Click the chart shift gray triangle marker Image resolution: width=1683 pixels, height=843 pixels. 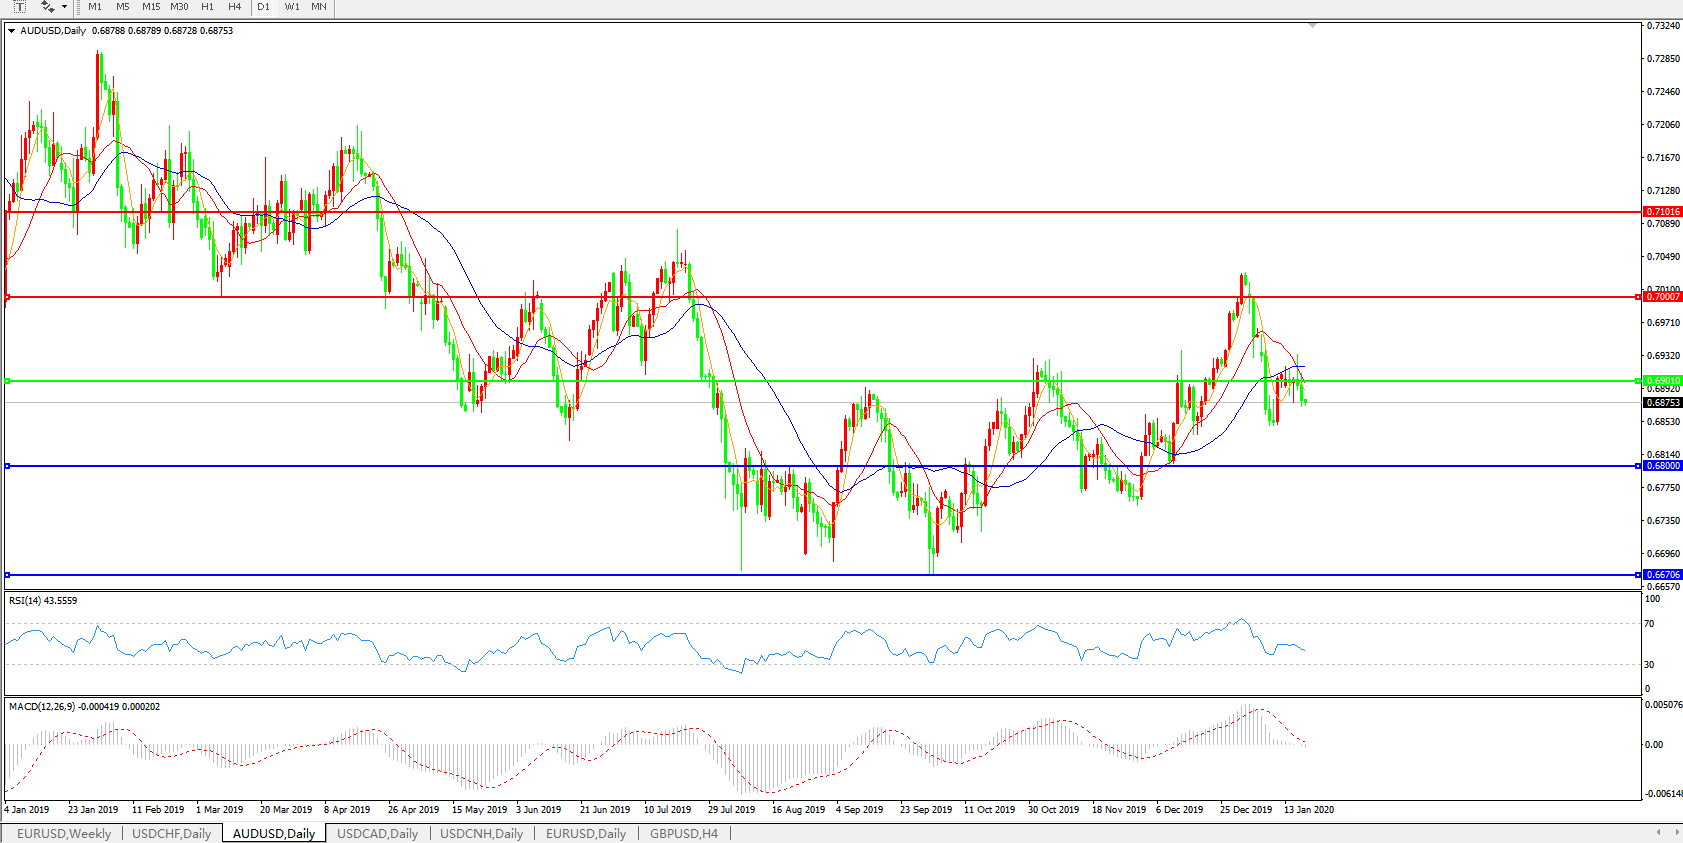1312,25
